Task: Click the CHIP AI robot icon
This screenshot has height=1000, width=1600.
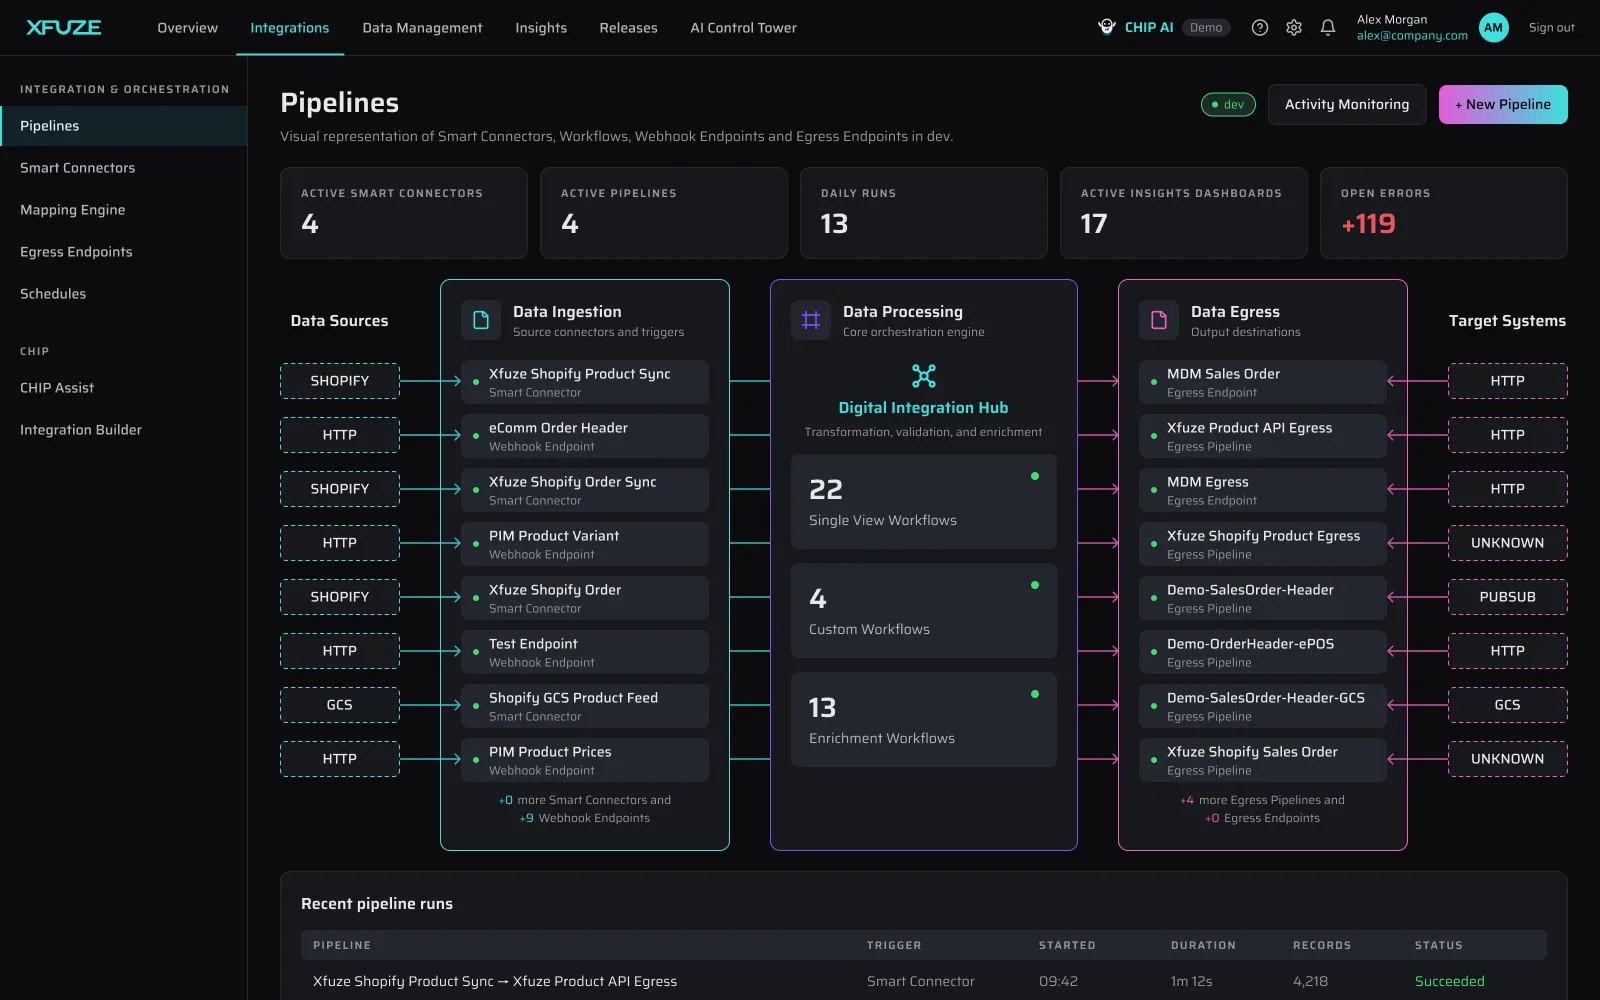Action: point(1107,27)
